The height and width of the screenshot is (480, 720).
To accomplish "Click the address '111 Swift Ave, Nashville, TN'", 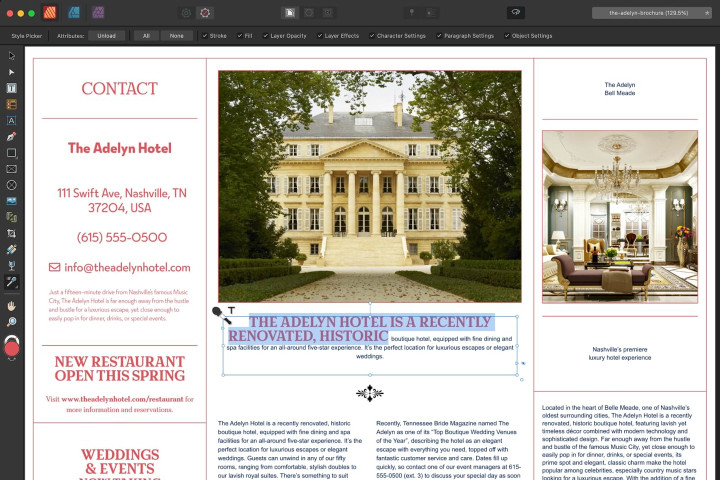I will pyautogui.click(x=122, y=193).
